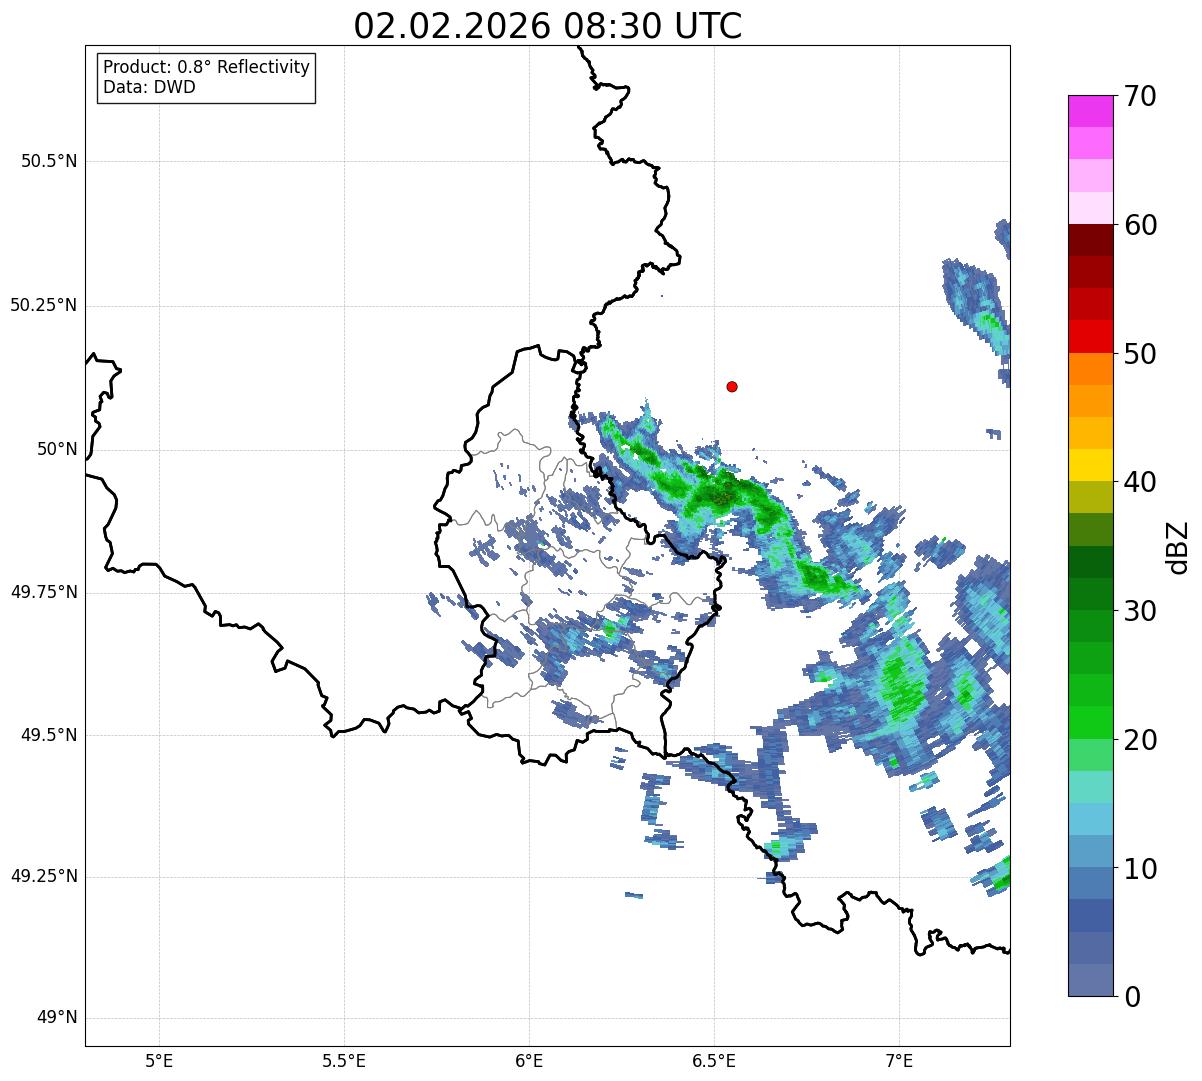Pick the cyan colorbar swatch between 10 and 20
This screenshot has width=1202, height=1081.
(x=1091, y=819)
